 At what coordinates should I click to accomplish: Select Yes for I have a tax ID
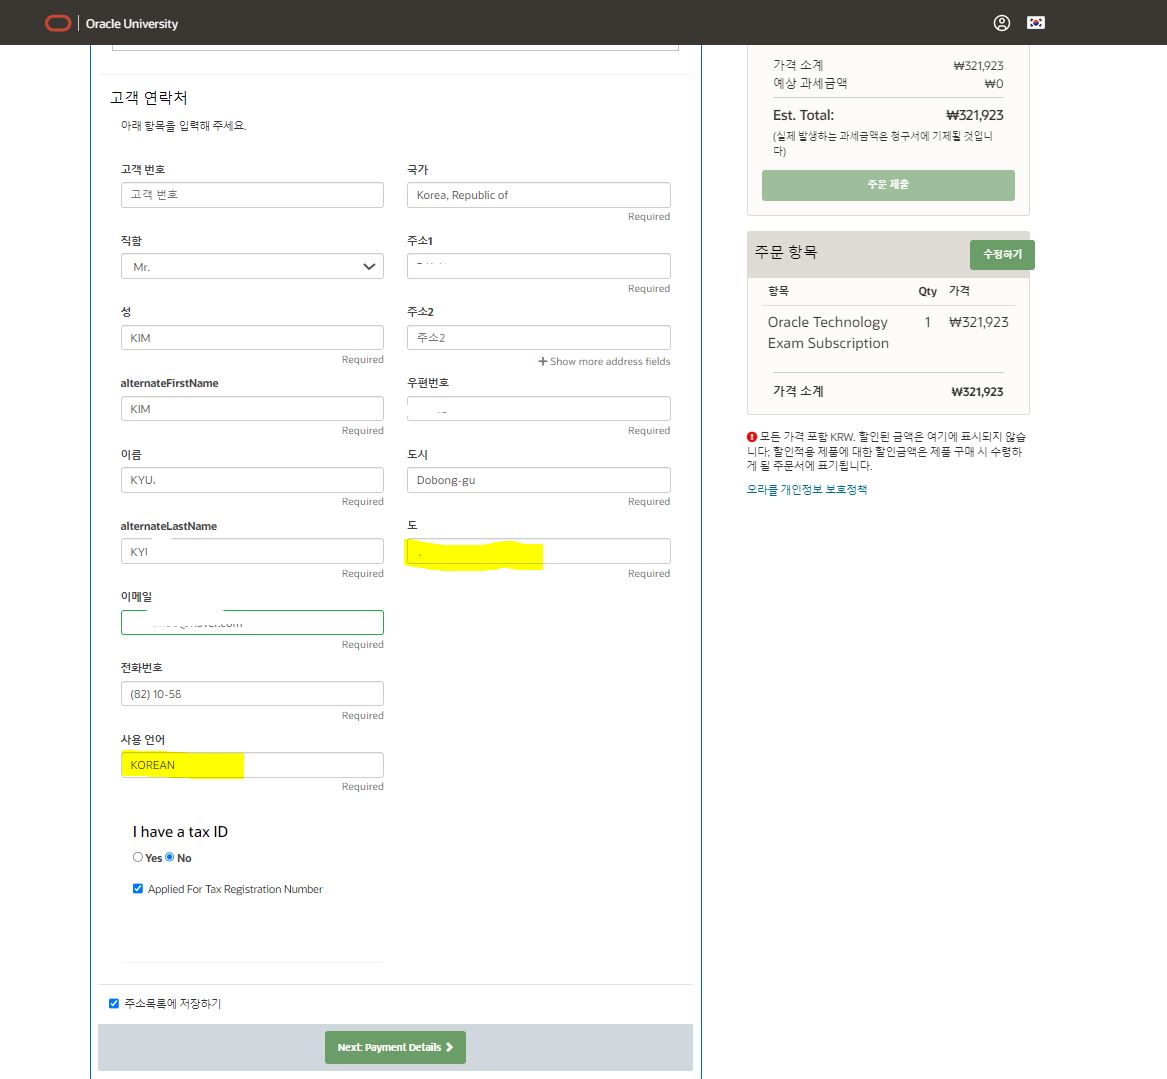[x=138, y=857]
